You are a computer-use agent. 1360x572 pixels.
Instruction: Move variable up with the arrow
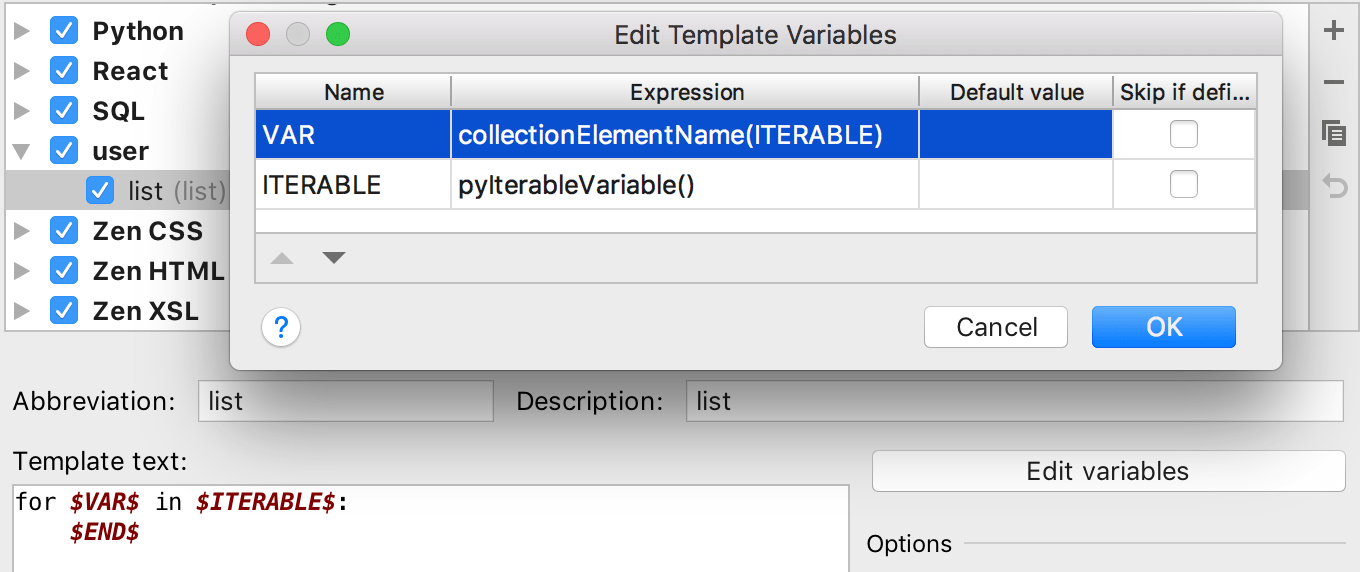pyautogui.click(x=282, y=258)
